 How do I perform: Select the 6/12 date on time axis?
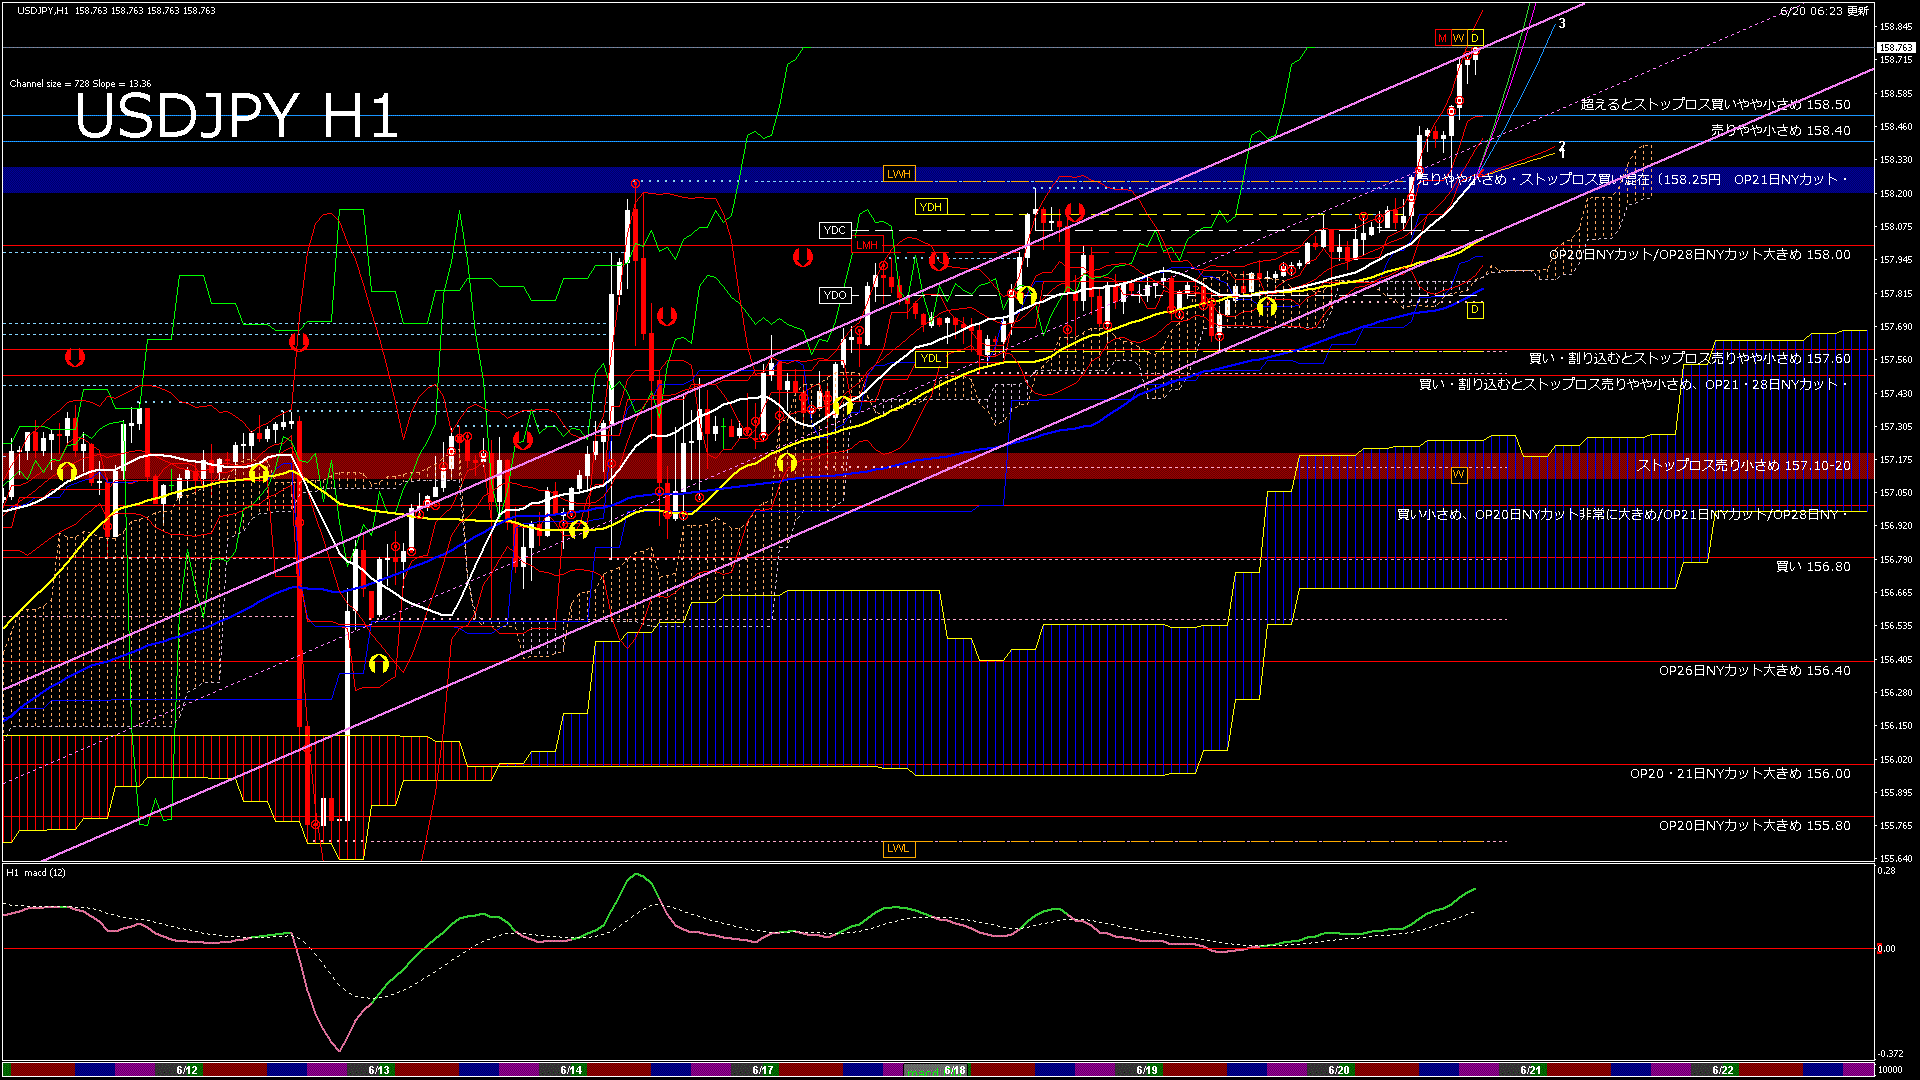[187, 1070]
